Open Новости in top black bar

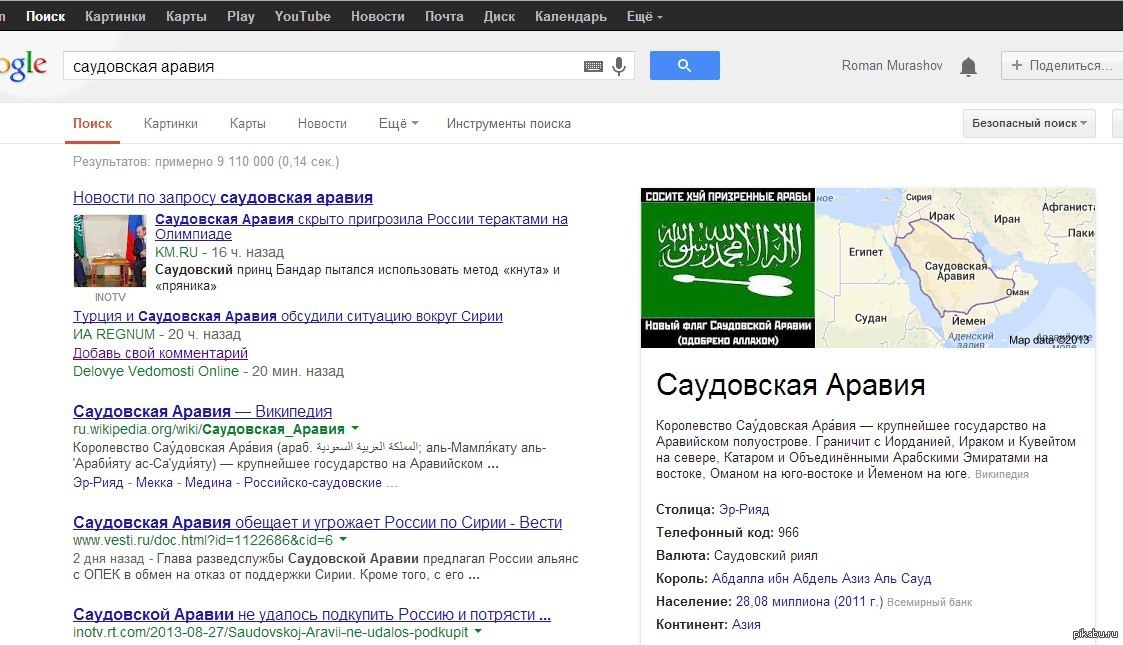point(377,16)
